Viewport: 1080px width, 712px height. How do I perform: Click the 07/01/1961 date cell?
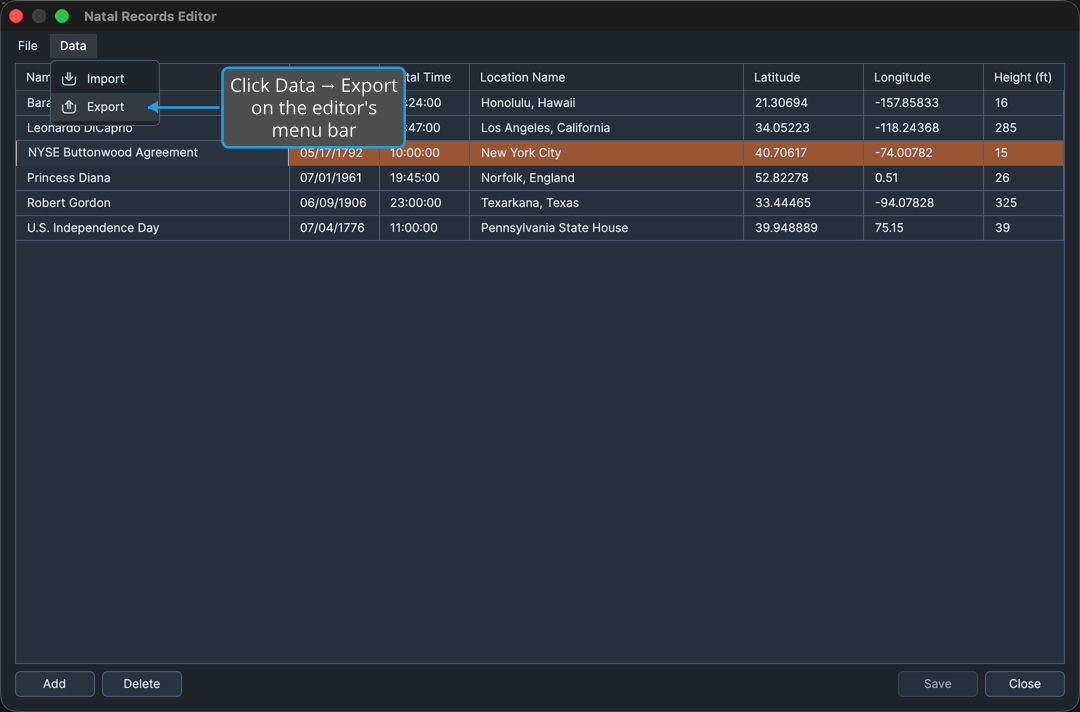334,178
